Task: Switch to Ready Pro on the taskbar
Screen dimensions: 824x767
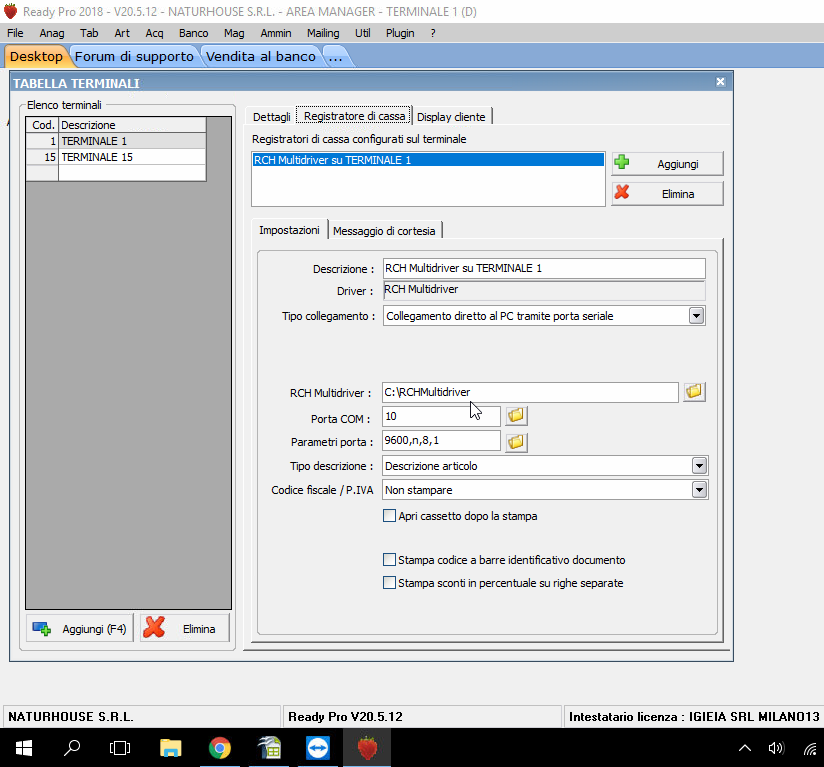Action: click(367, 748)
